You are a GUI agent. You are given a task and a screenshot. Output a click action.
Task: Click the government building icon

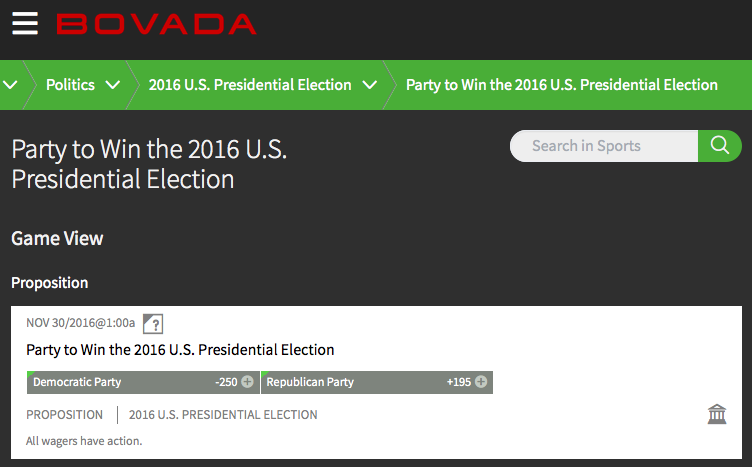[717, 414]
